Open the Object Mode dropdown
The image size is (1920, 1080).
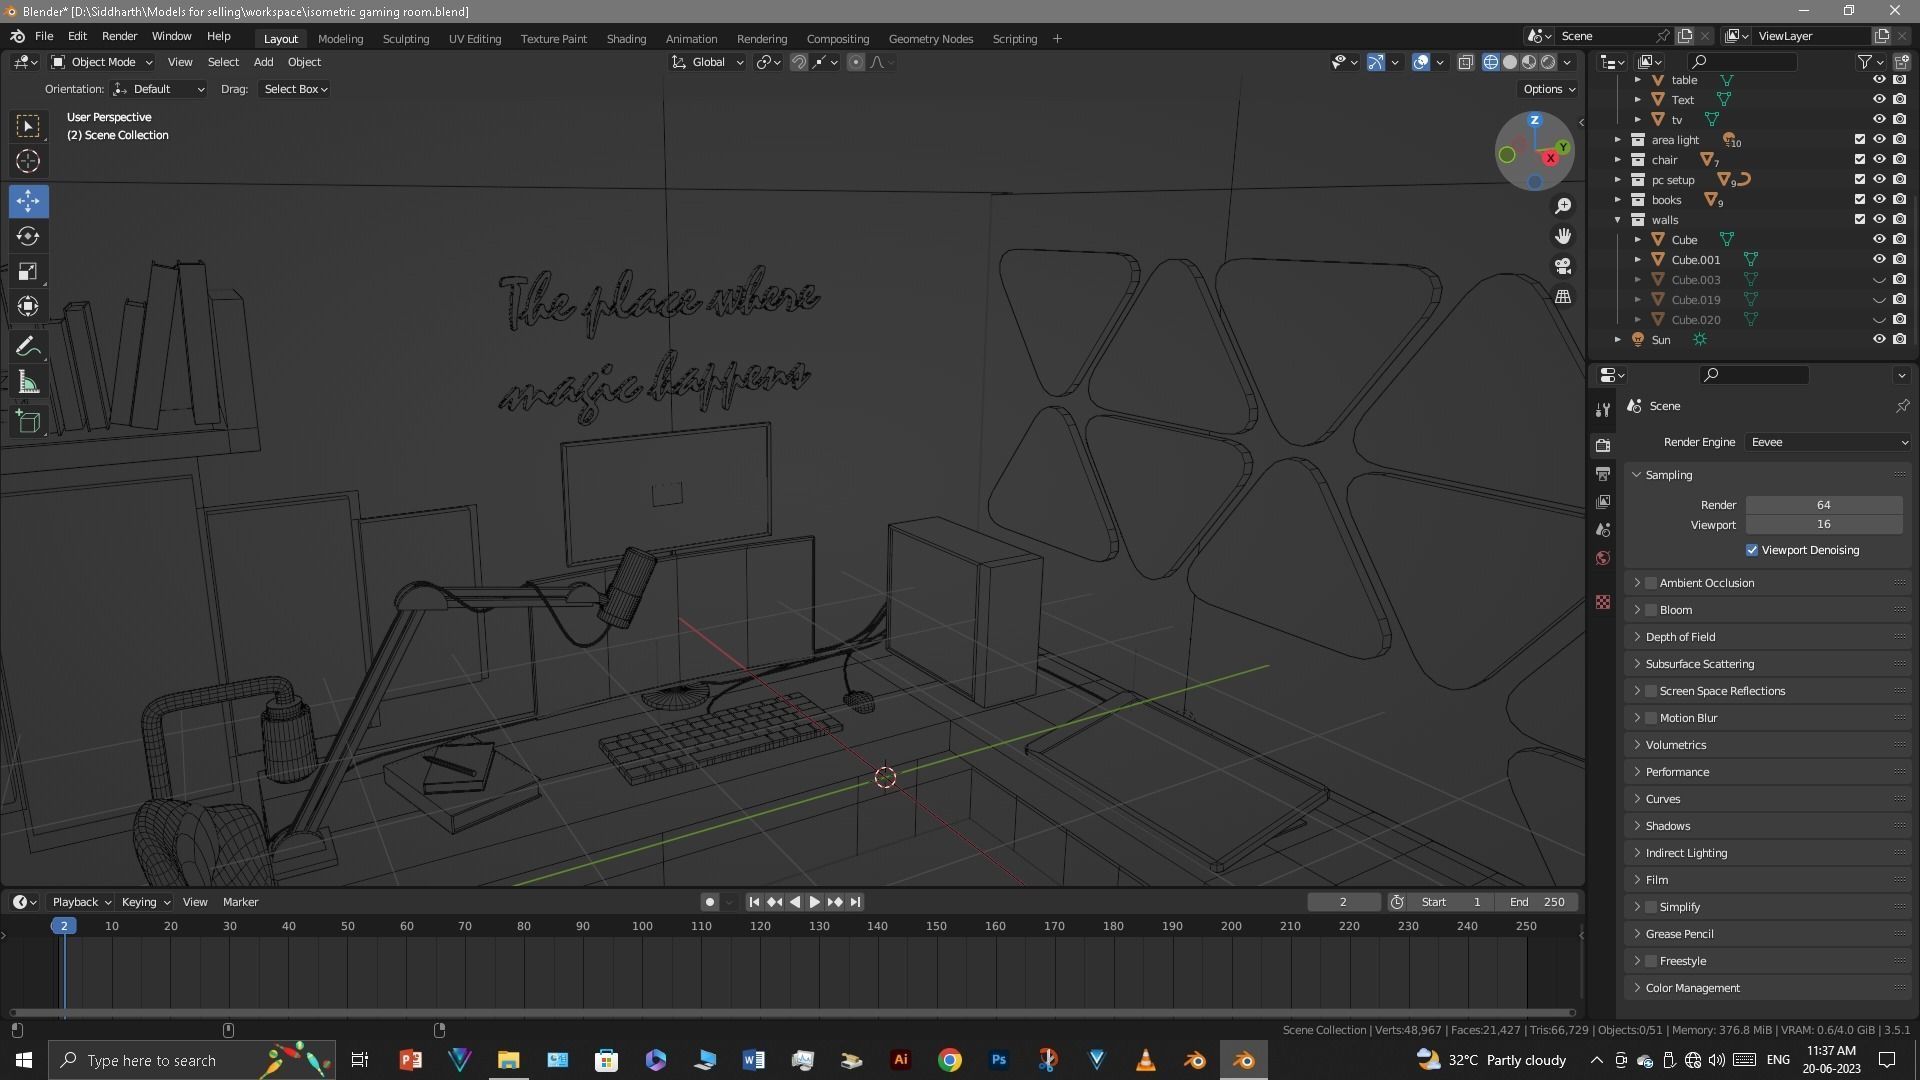coord(102,62)
